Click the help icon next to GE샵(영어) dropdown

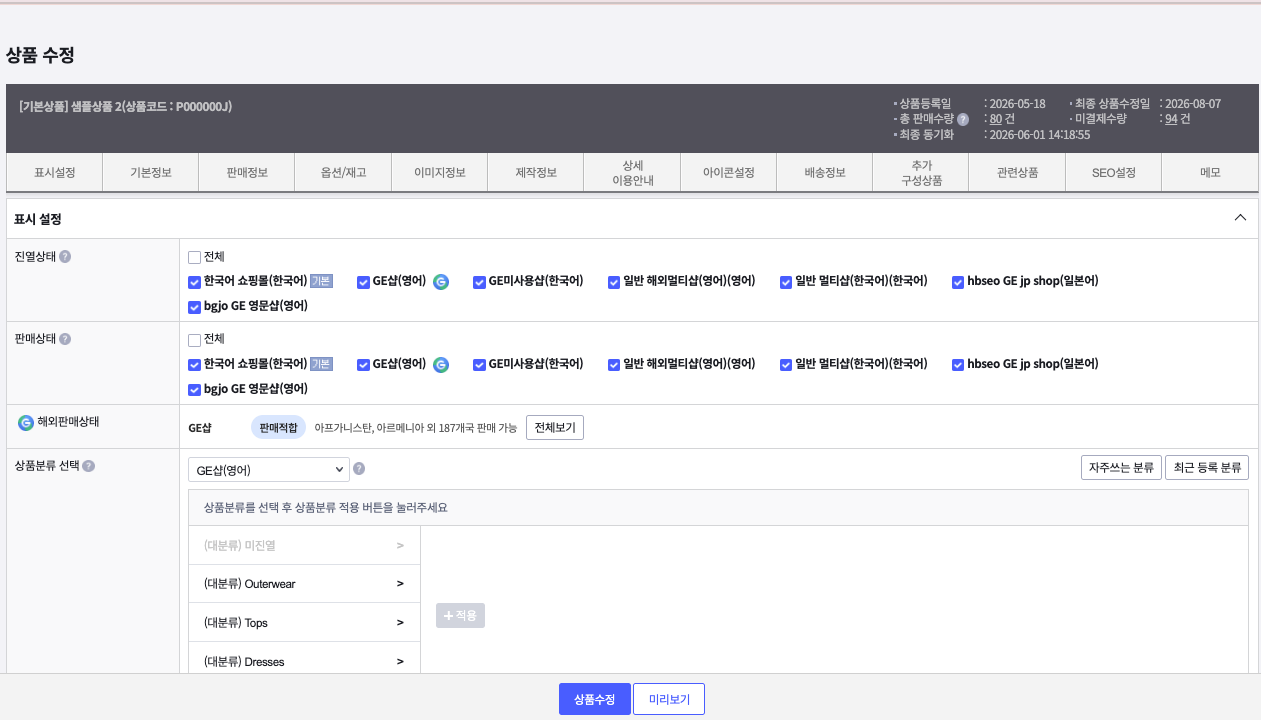click(359, 468)
